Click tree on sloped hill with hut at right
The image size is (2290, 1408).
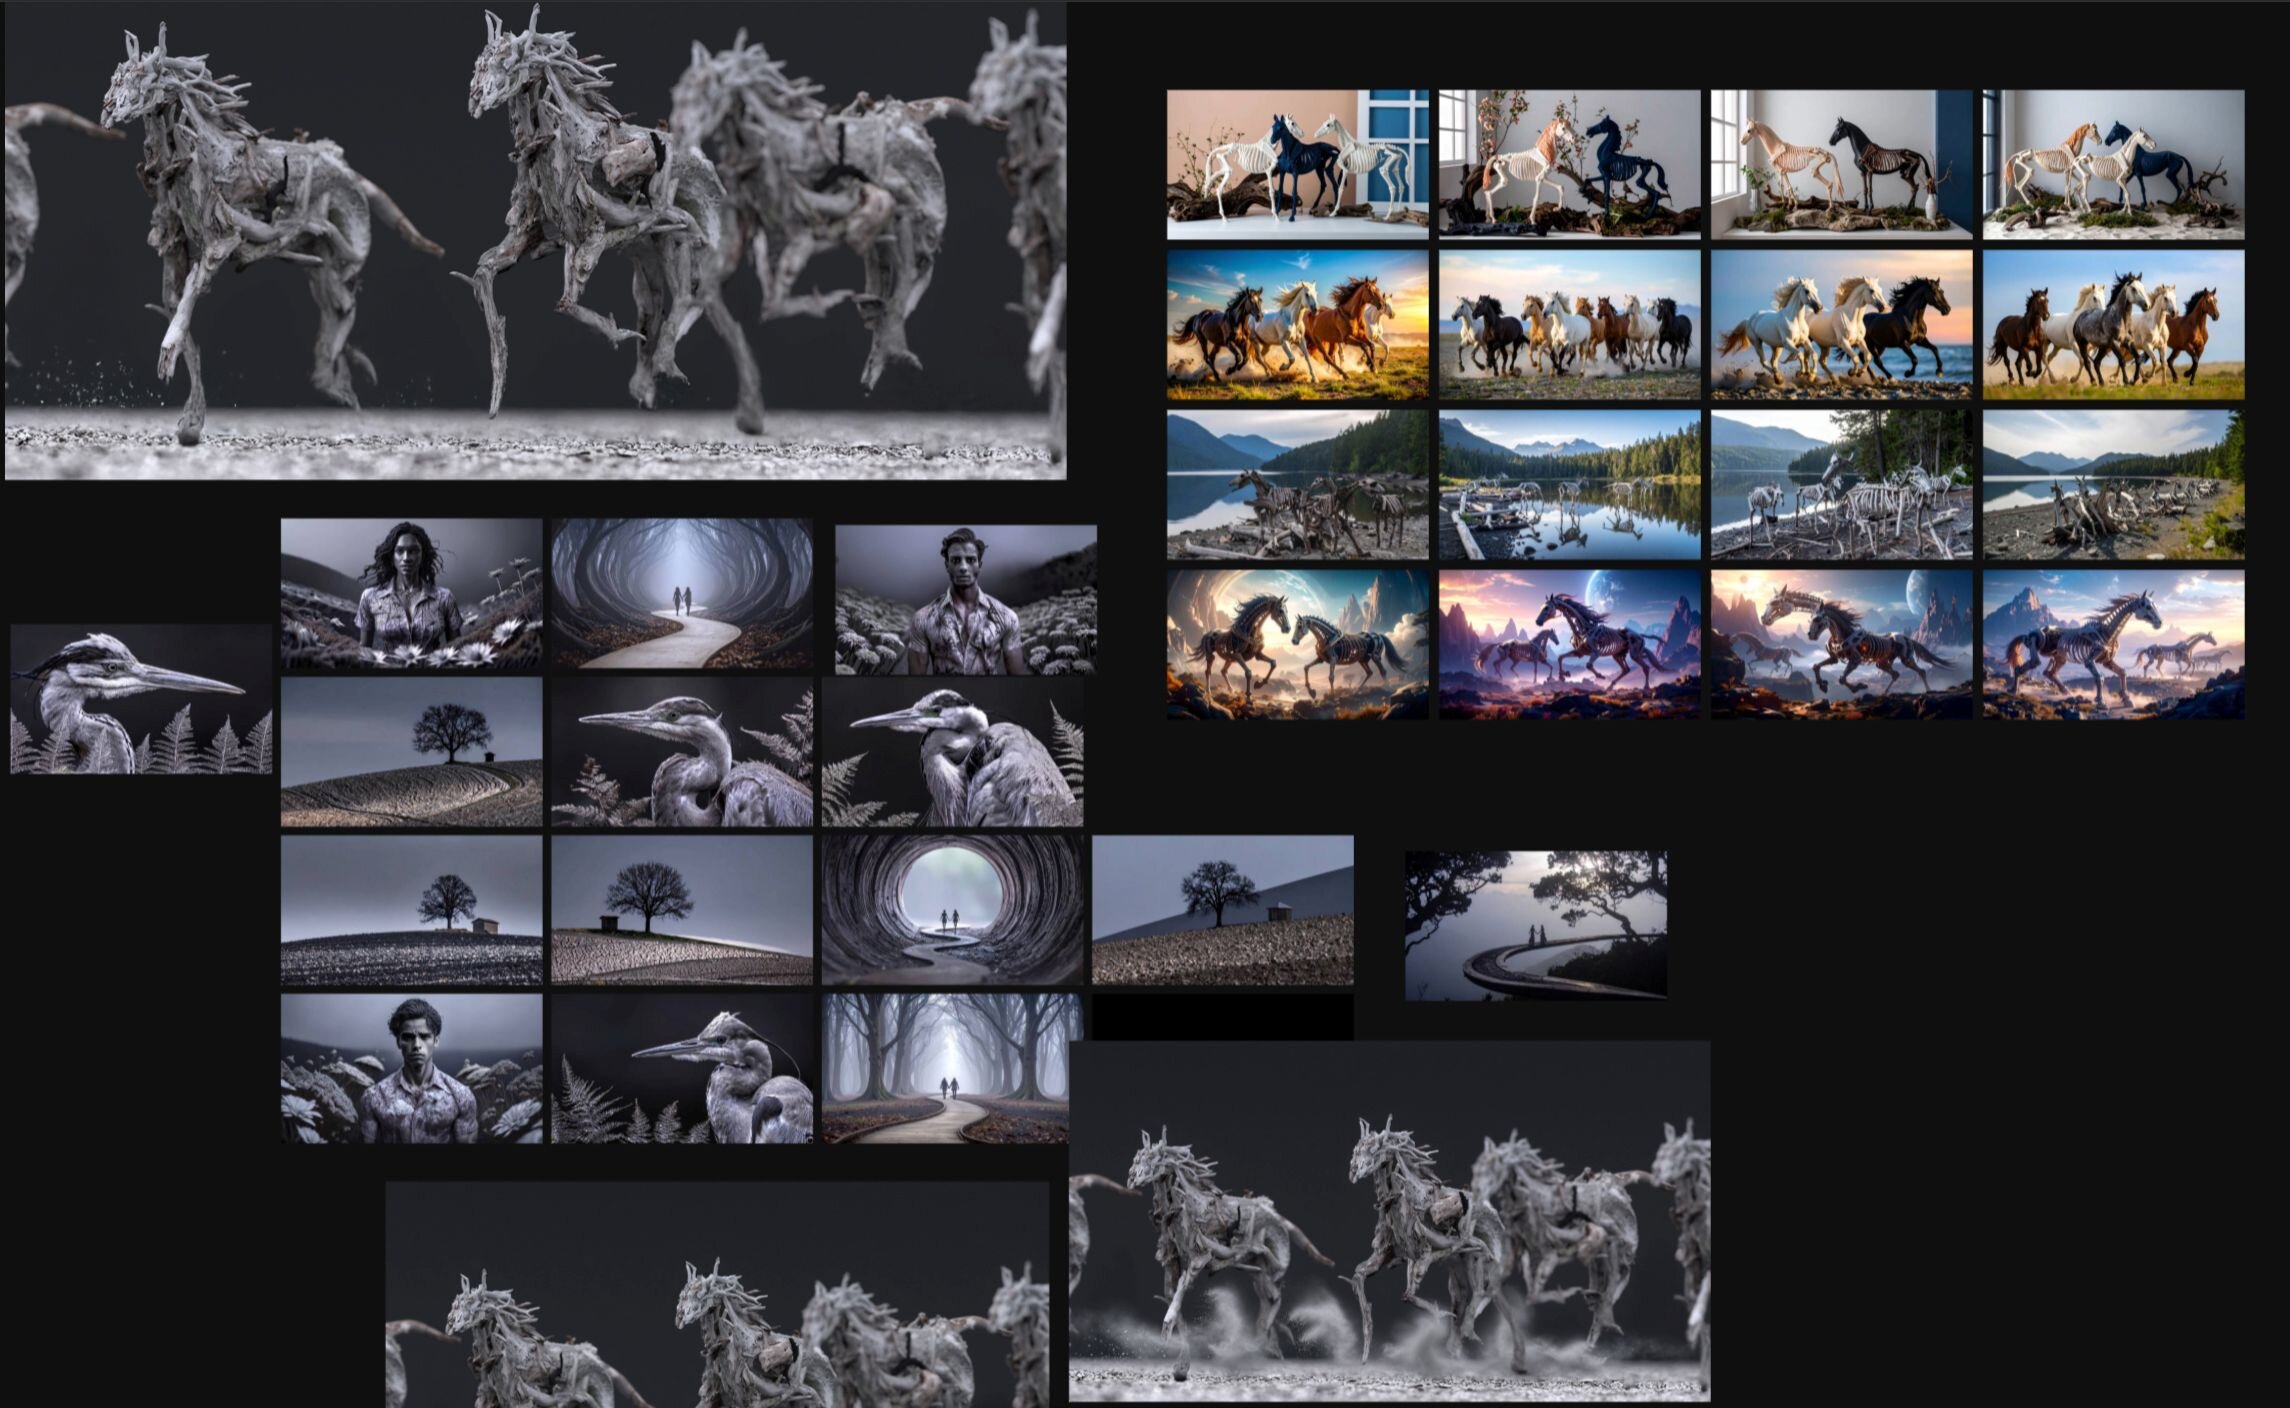coord(1222,910)
